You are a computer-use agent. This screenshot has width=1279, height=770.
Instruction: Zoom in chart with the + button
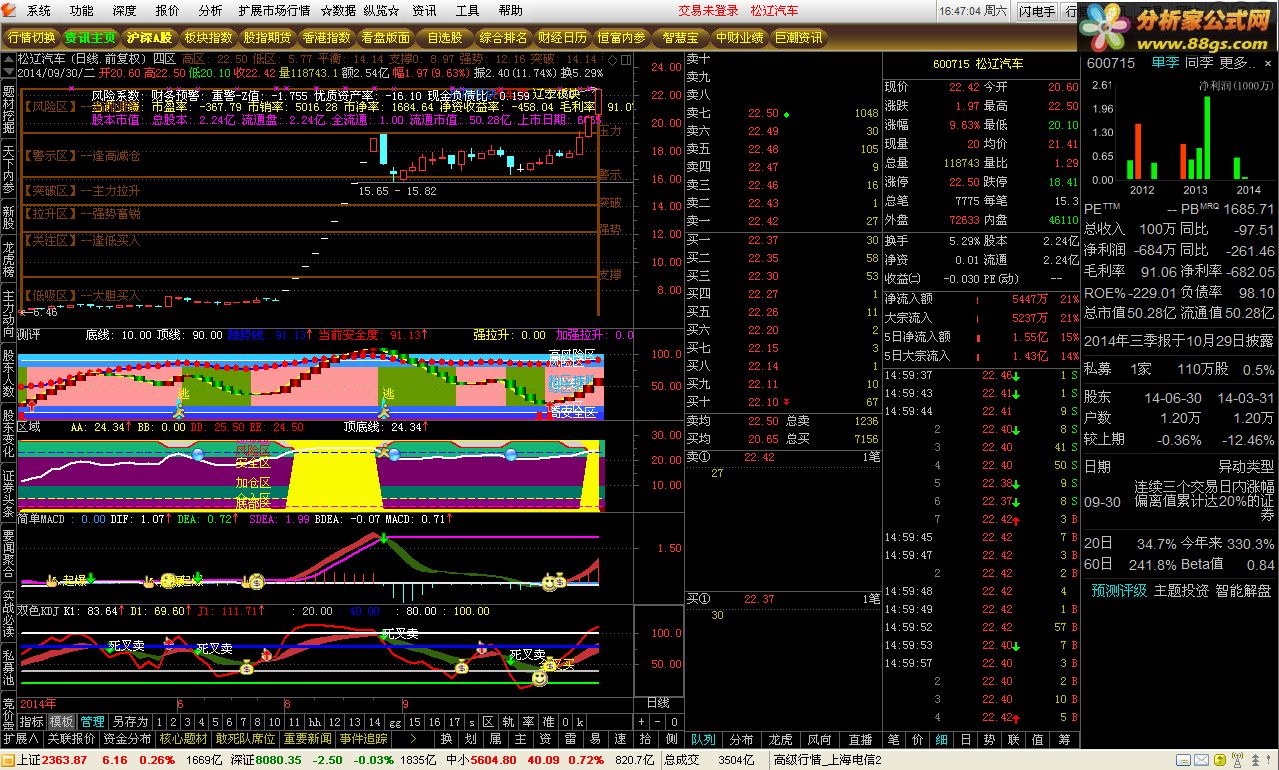[643, 721]
